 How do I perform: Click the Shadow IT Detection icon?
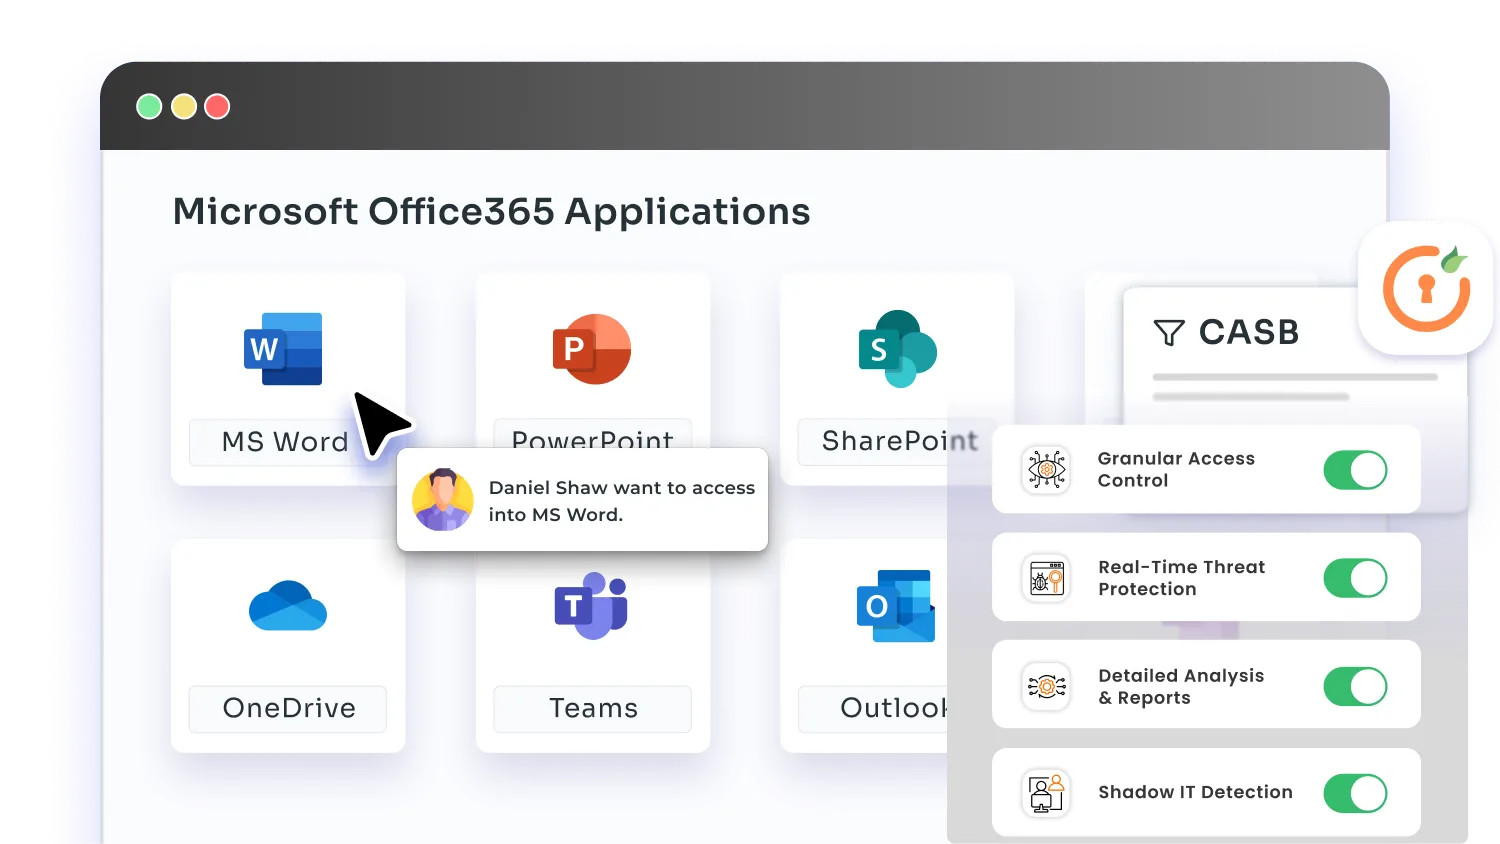click(x=1047, y=794)
